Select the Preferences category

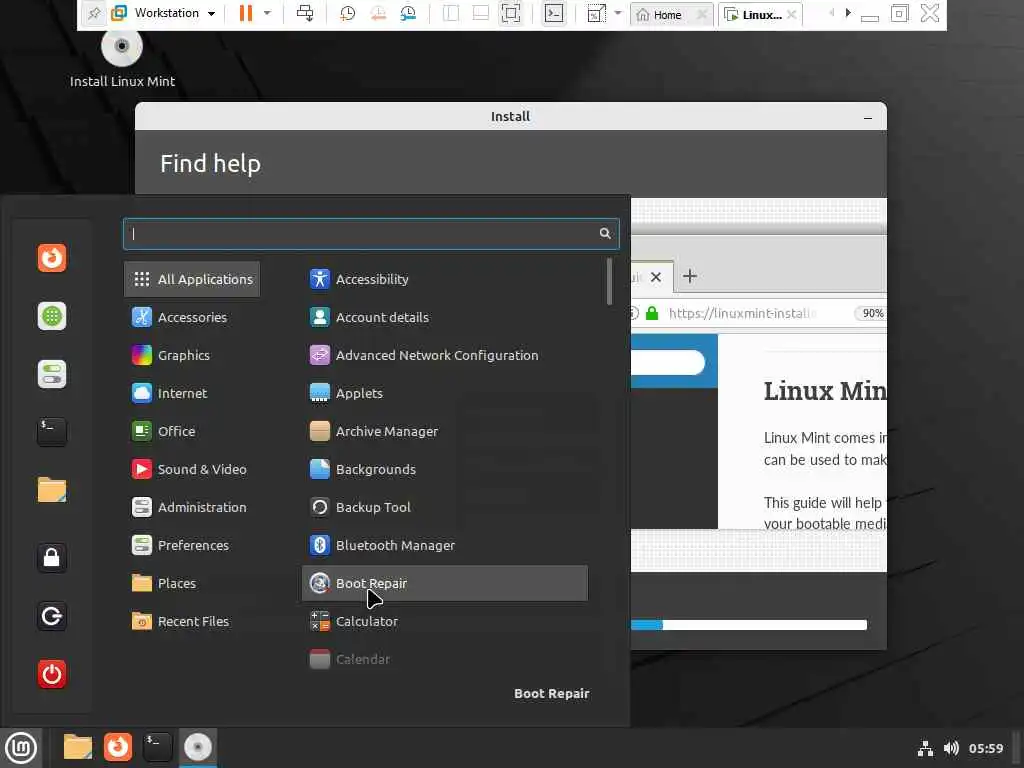pos(192,545)
